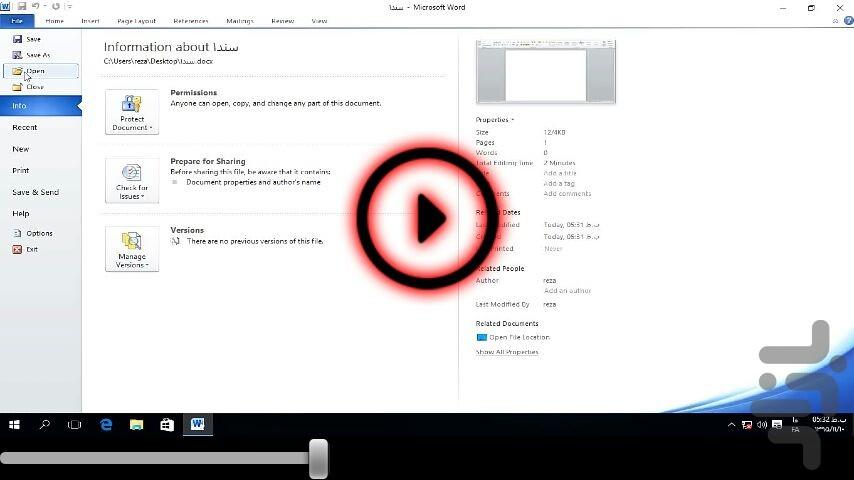Viewport: 854px width, 480px height.
Task: Click Open File Location link
Action: [519, 337]
